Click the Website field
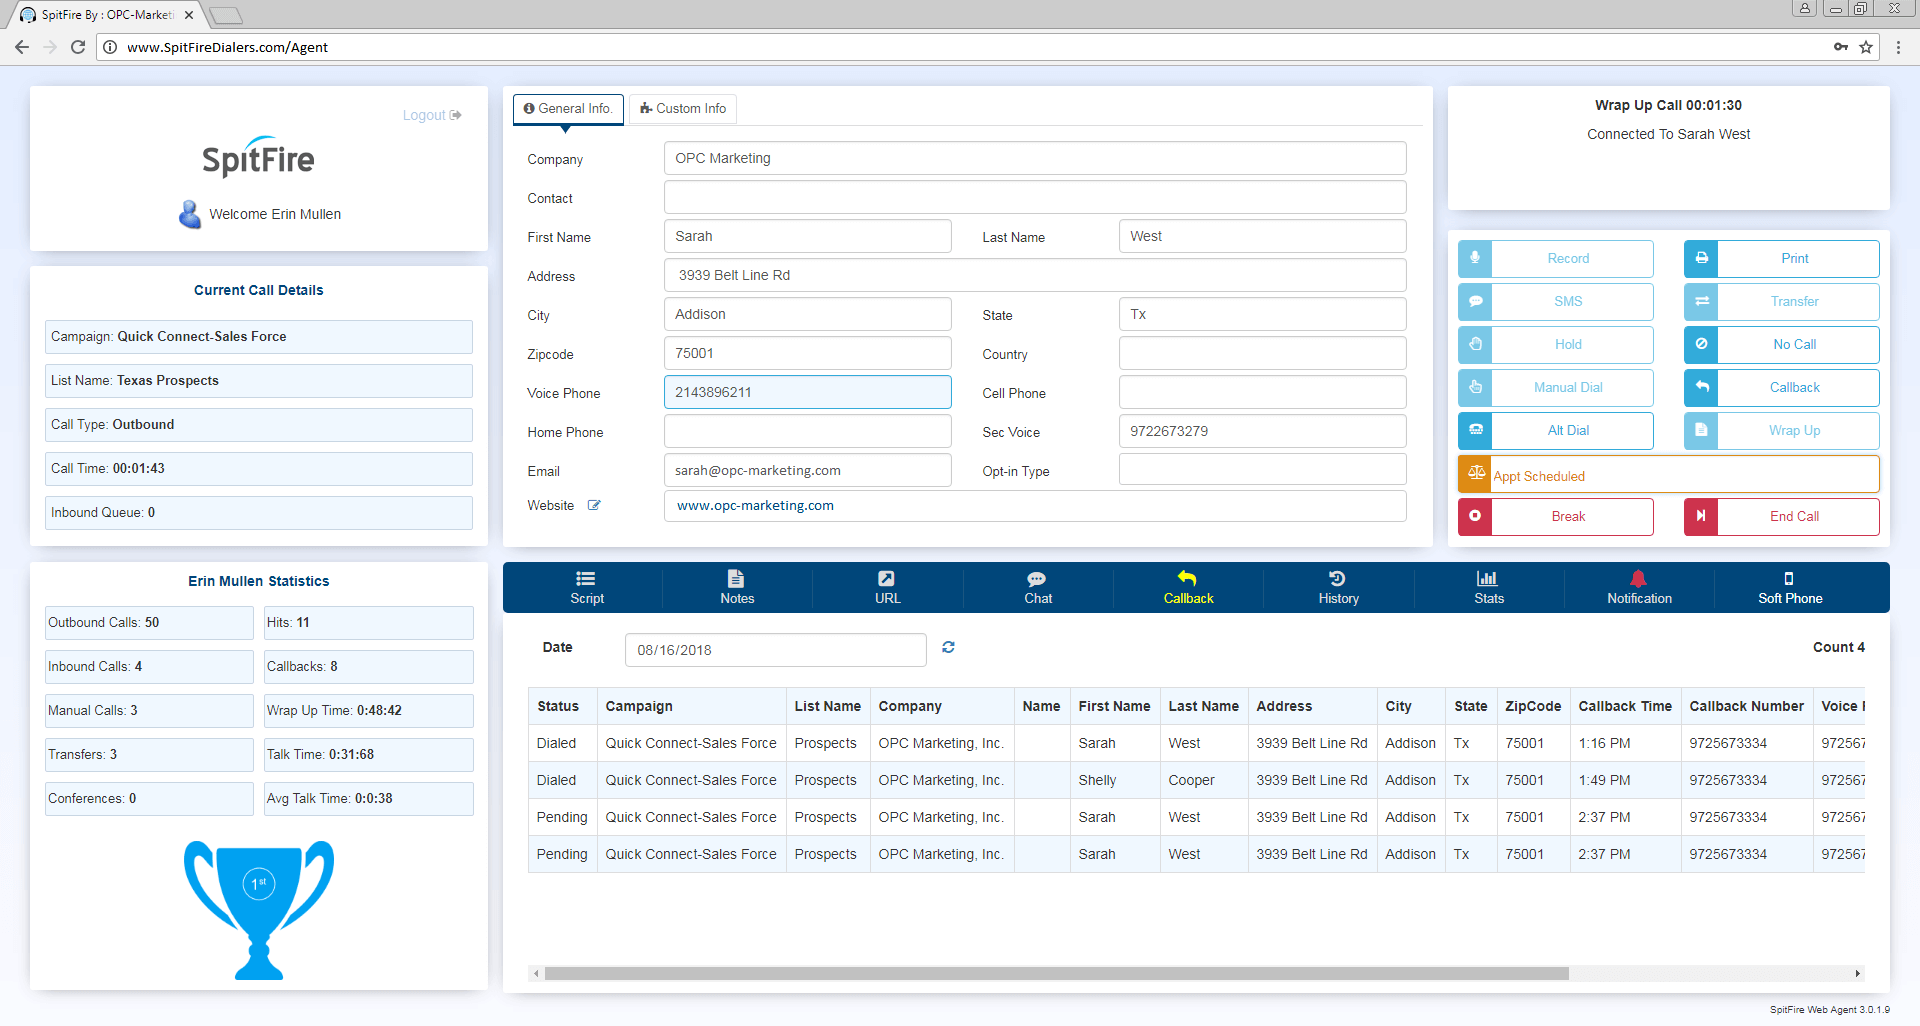Viewport: 1920px width, 1026px height. [x=1035, y=506]
